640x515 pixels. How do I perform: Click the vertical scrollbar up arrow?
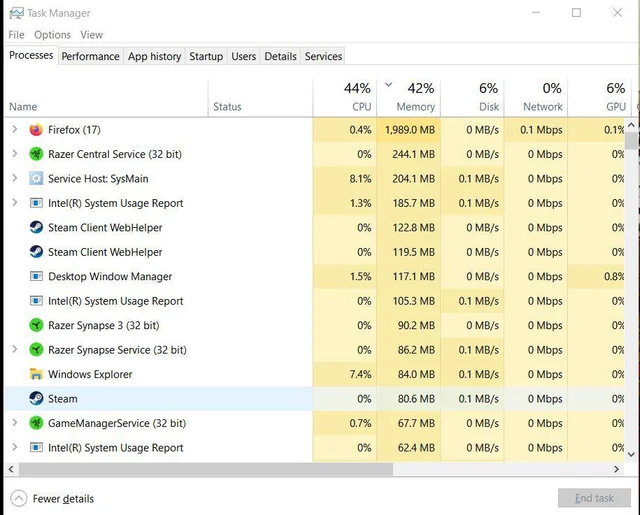pyautogui.click(x=631, y=124)
